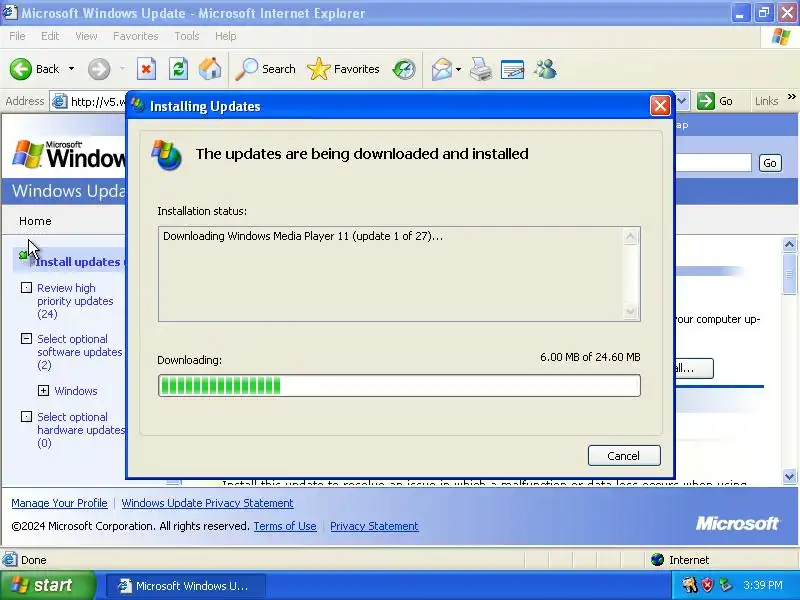Click the Stop loading icon

146,69
